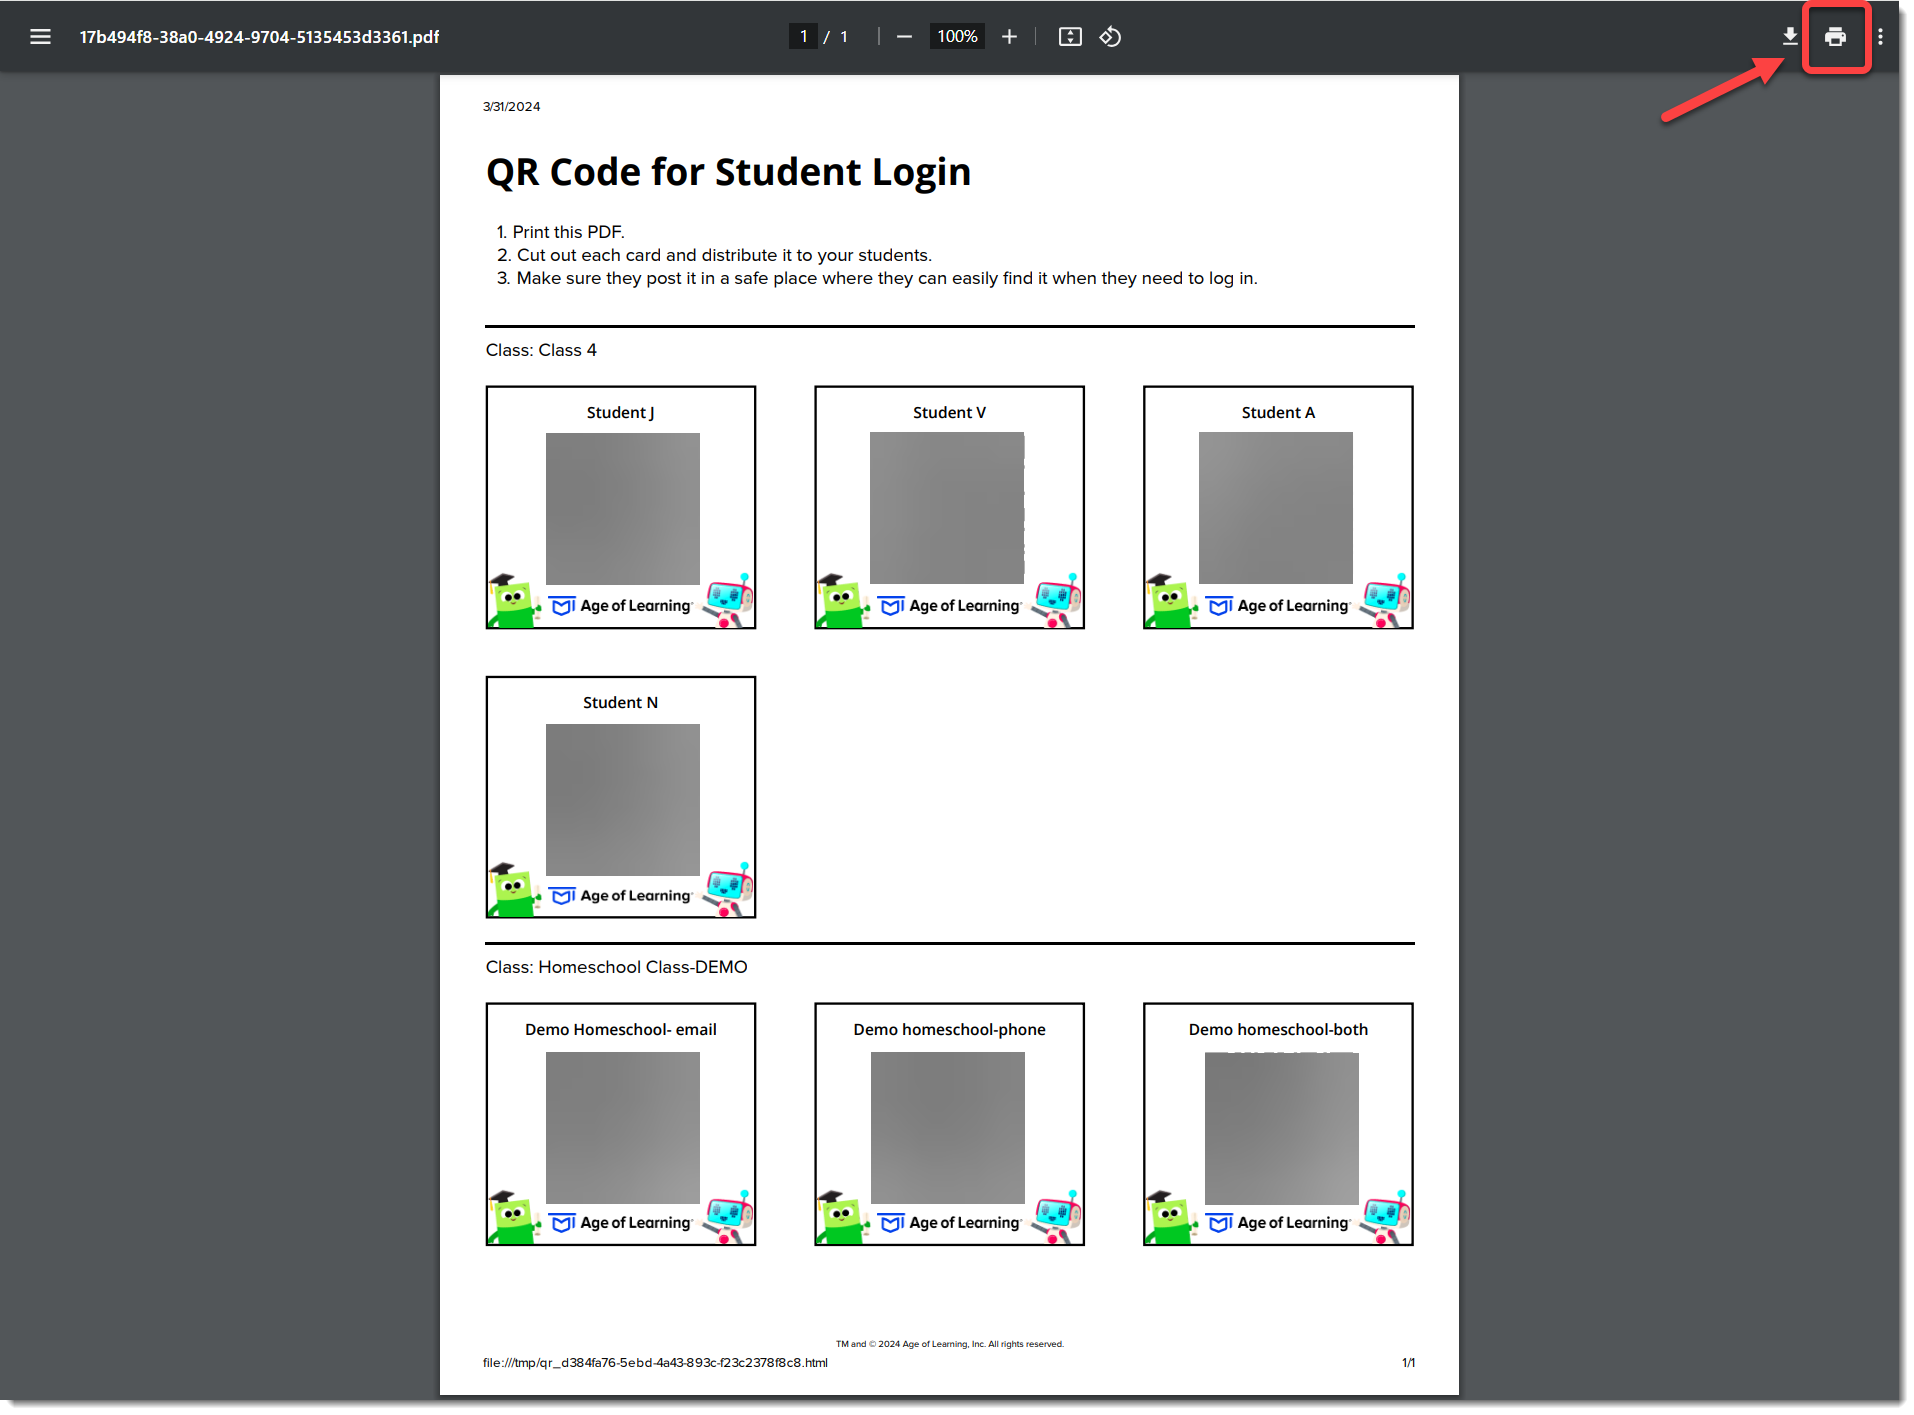Image resolution: width=1914 pixels, height=1415 pixels.
Task: Click the Student V QR code
Action: (x=947, y=508)
